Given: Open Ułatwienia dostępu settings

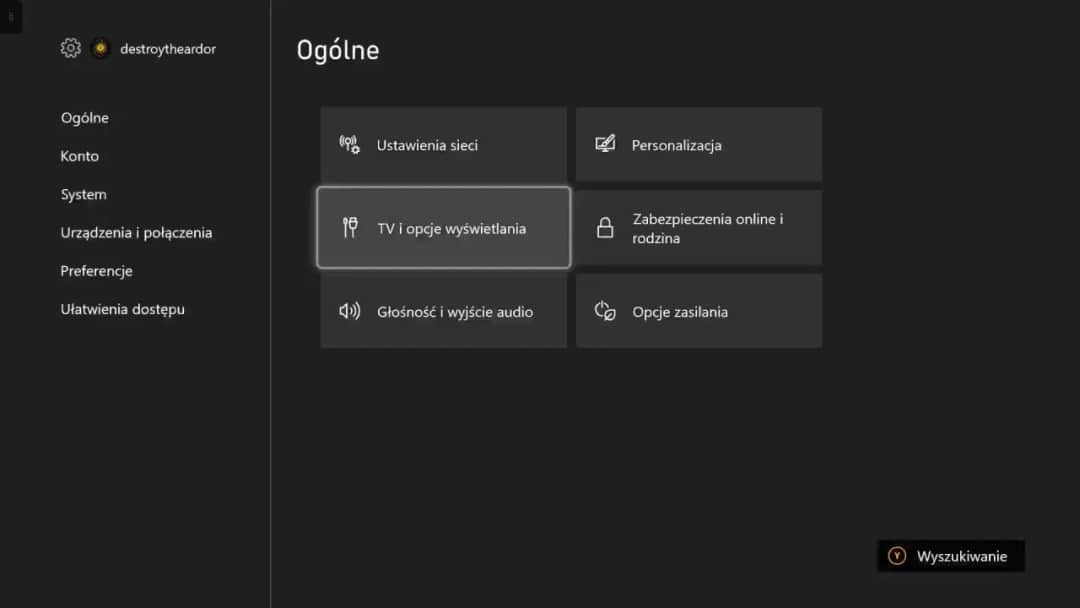Looking at the screenshot, I should point(122,309).
